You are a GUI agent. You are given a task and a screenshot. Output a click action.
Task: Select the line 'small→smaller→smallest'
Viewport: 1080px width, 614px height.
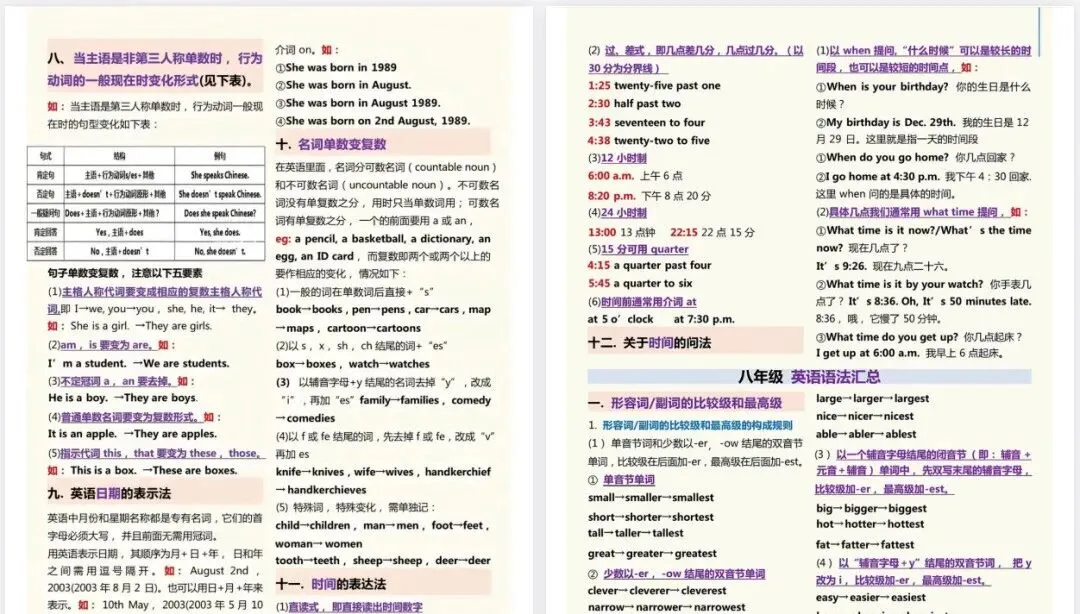click(x=651, y=498)
